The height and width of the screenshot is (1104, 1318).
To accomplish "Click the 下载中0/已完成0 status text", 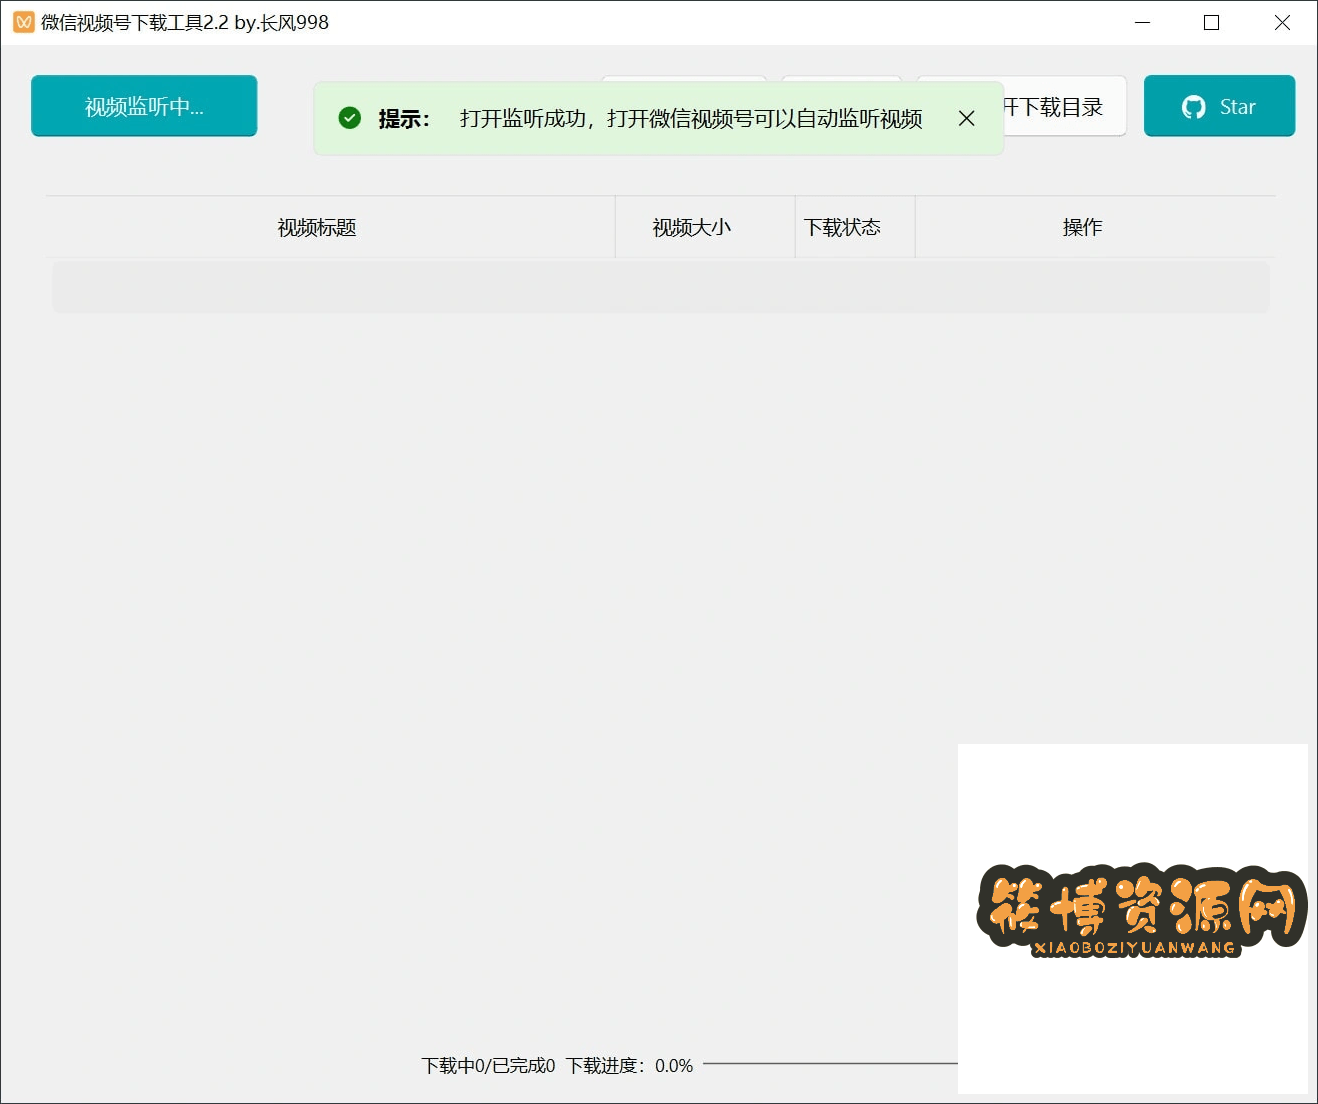I will (x=488, y=1066).
